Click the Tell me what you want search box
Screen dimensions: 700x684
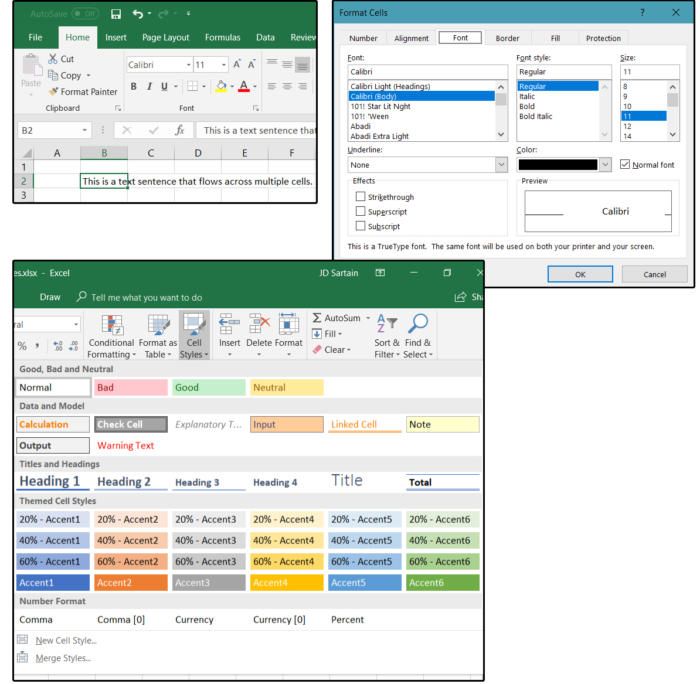coord(146,297)
